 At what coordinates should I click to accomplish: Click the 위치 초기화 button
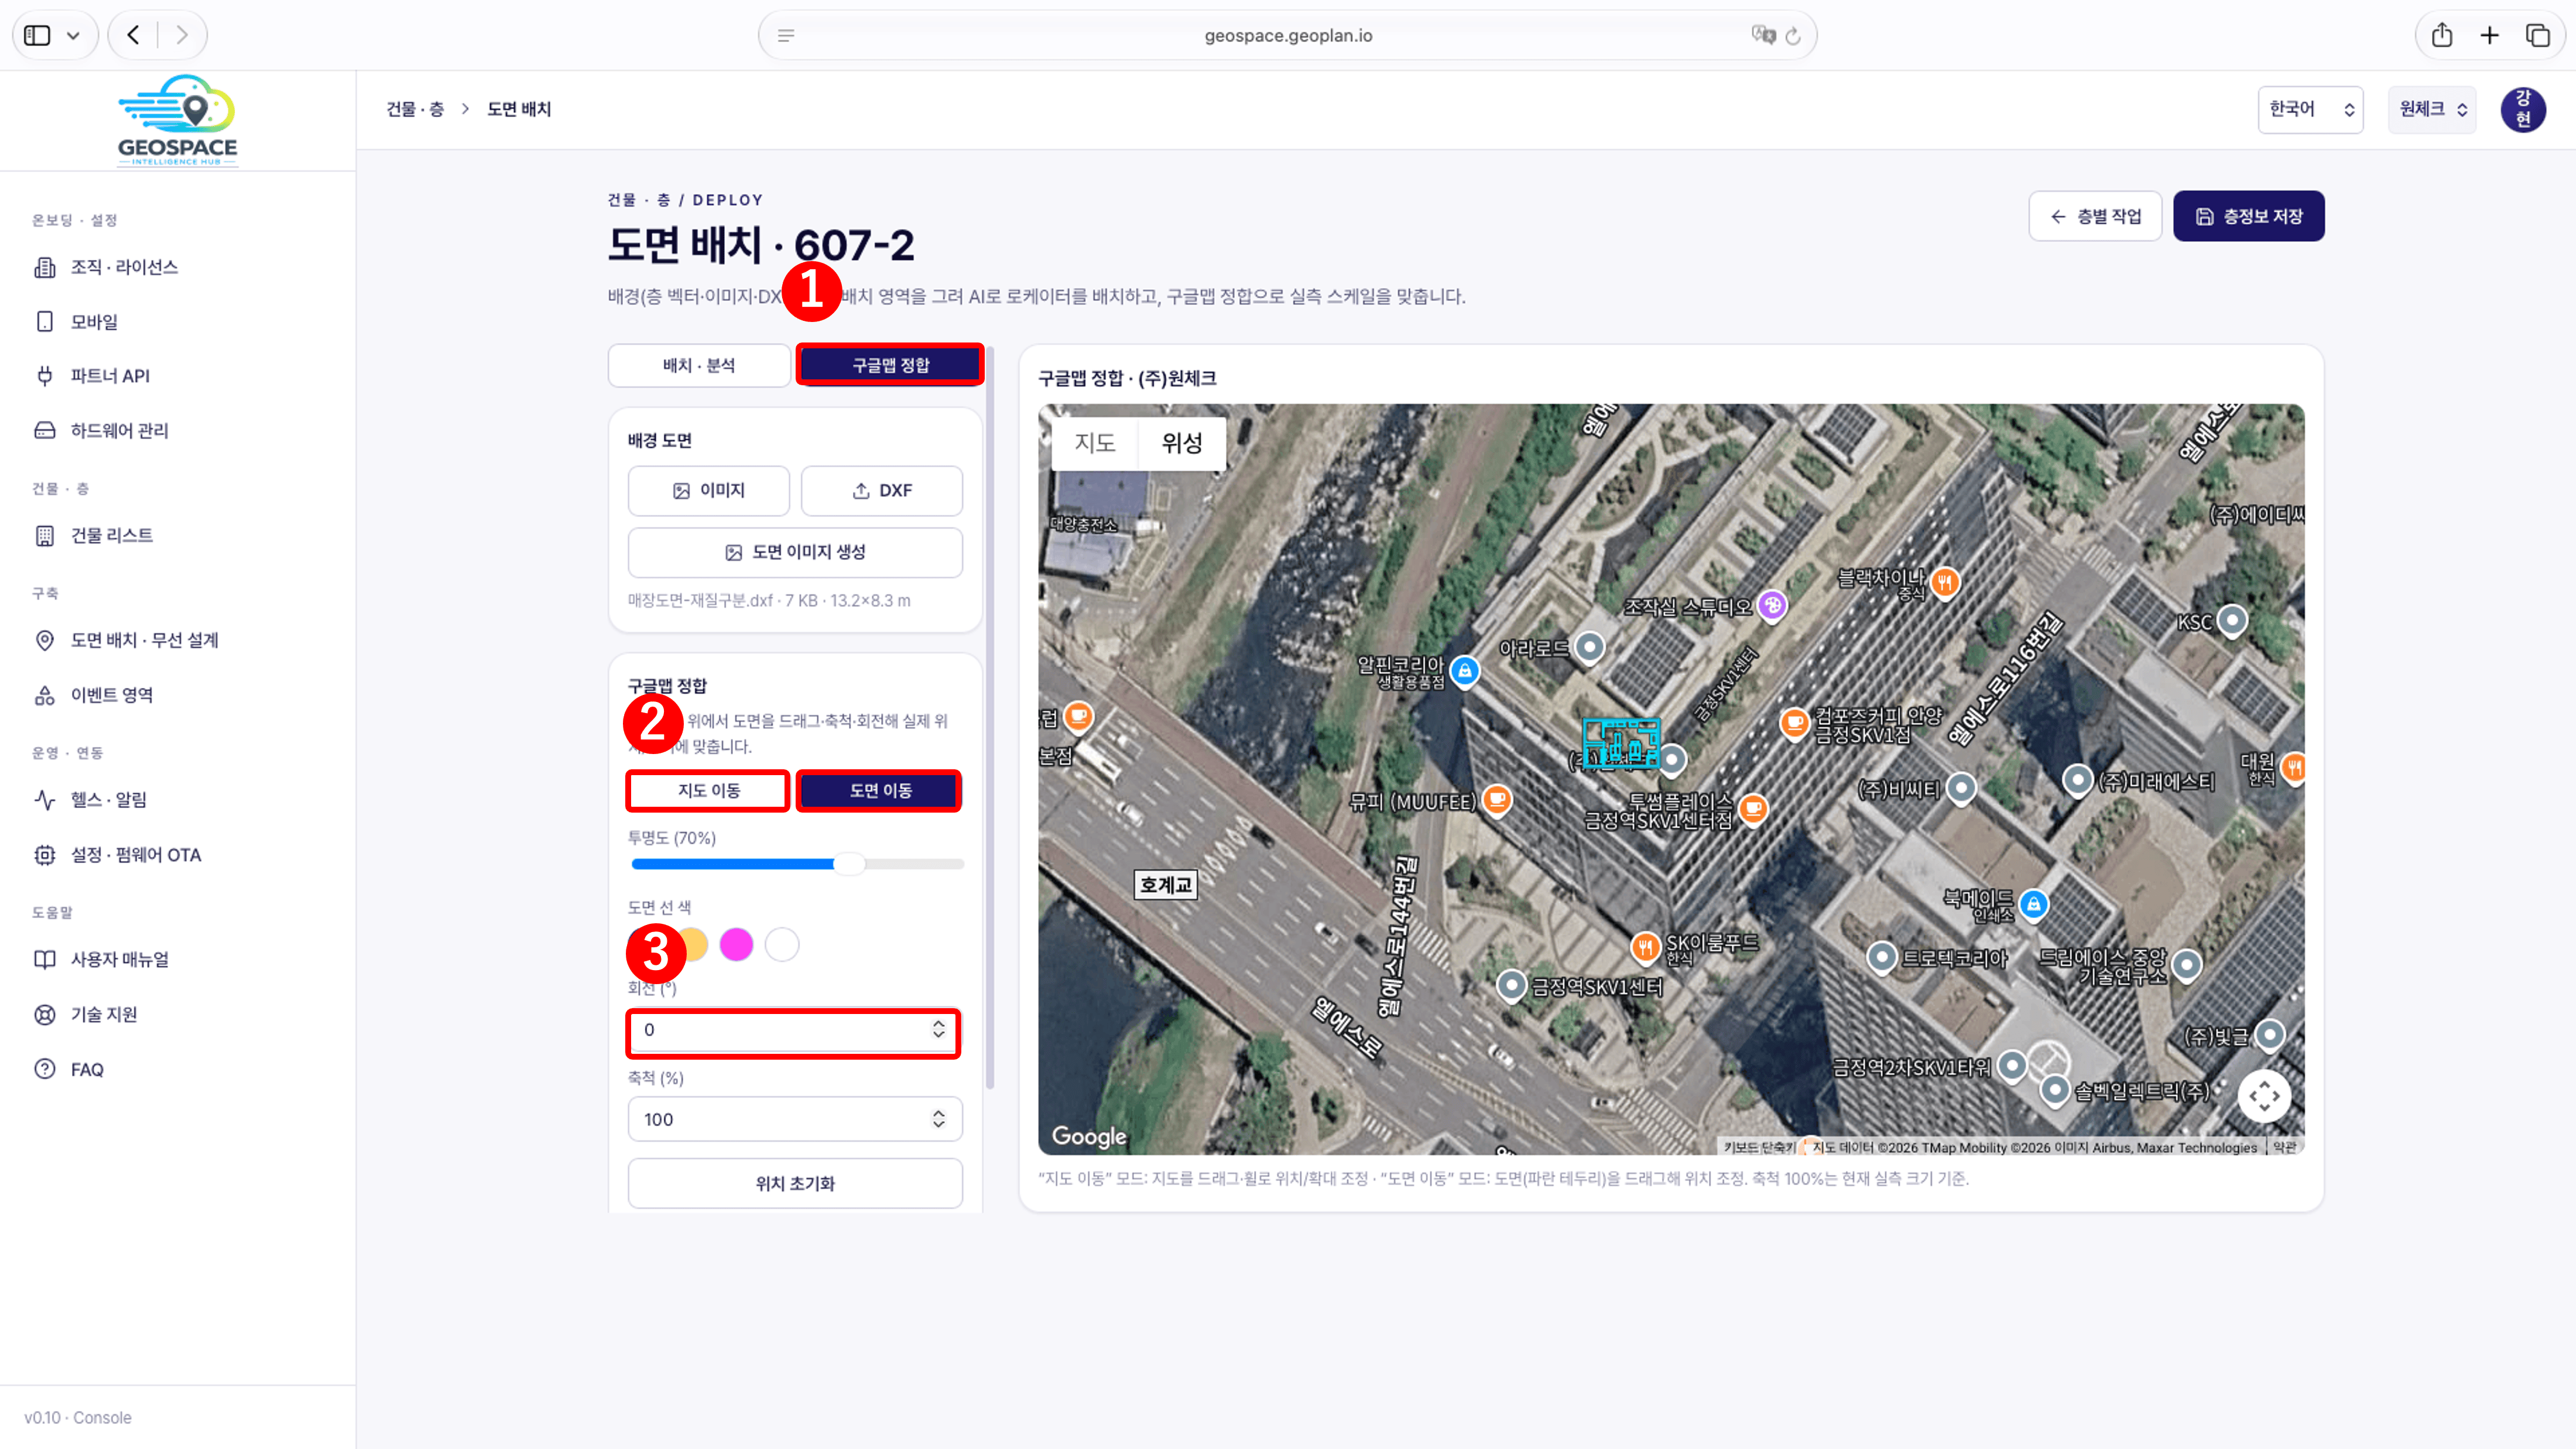[x=795, y=1183]
